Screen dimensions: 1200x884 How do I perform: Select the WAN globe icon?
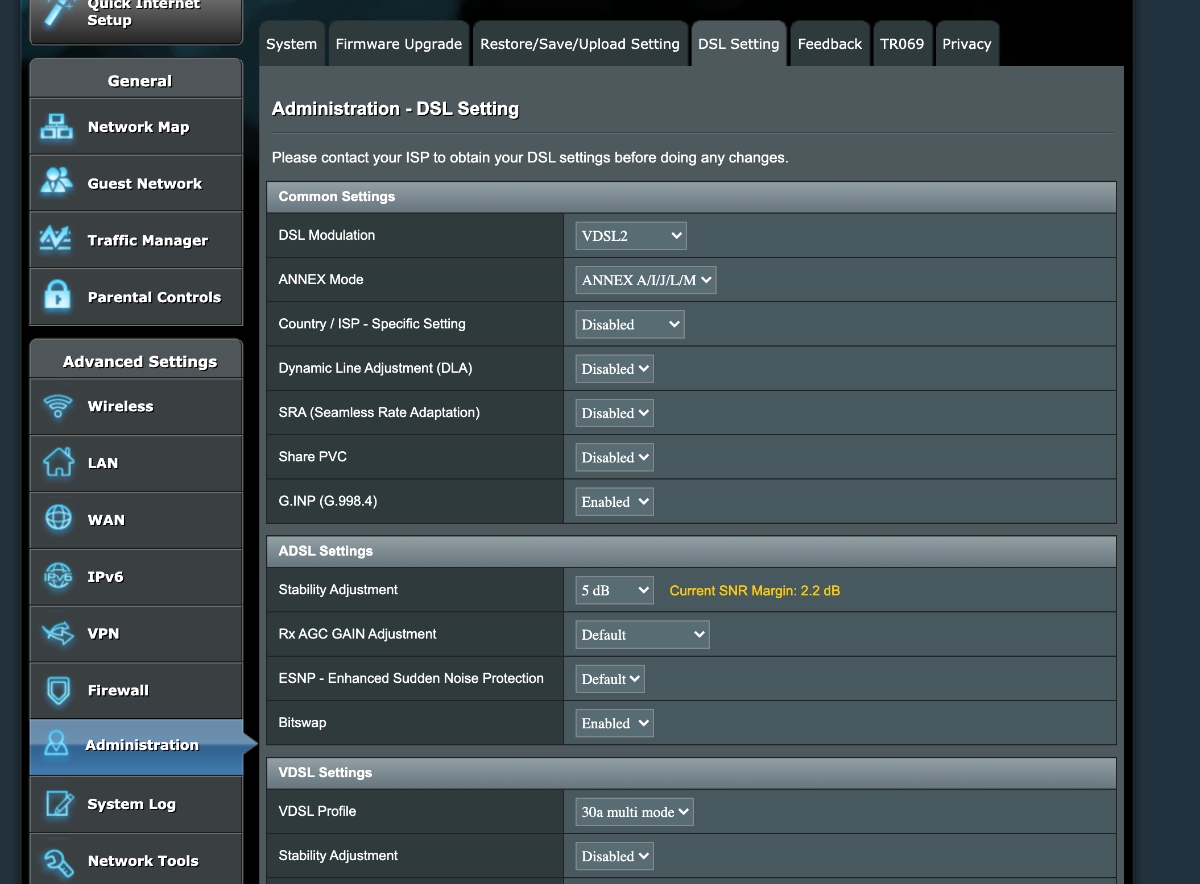[x=58, y=519]
